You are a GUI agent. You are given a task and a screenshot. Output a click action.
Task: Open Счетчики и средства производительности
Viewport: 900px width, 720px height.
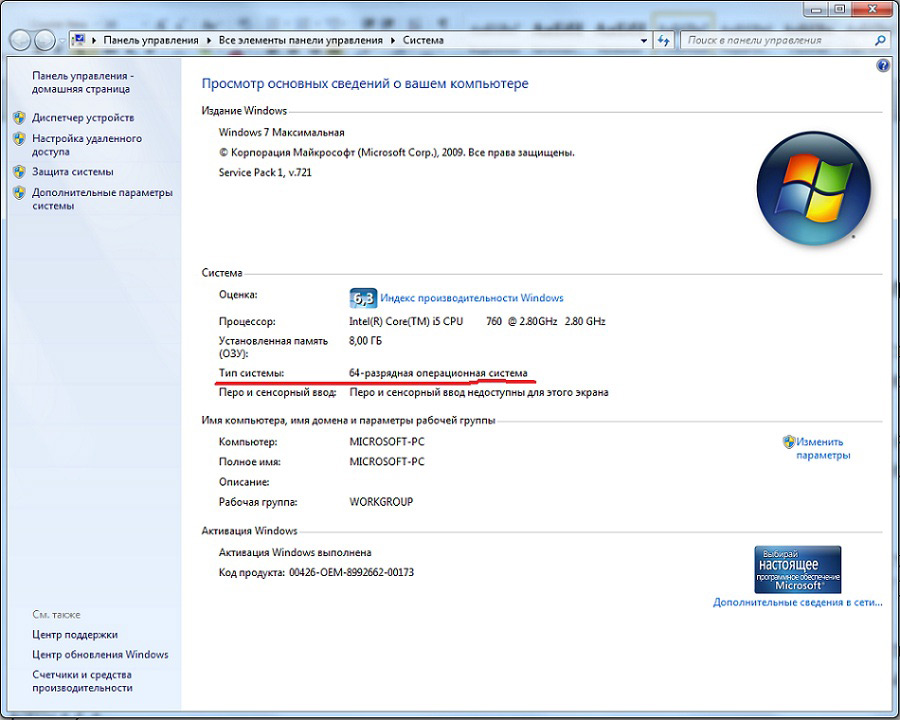click(x=82, y=681)
